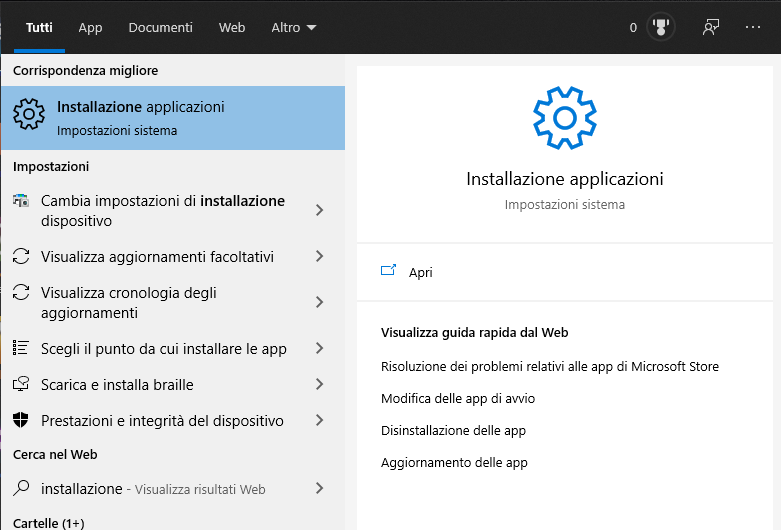The width and height of the screenshot is (781, 530).
Task: Click the magnifier icon beside installazione web search
Action: click(x=21, y=488)
